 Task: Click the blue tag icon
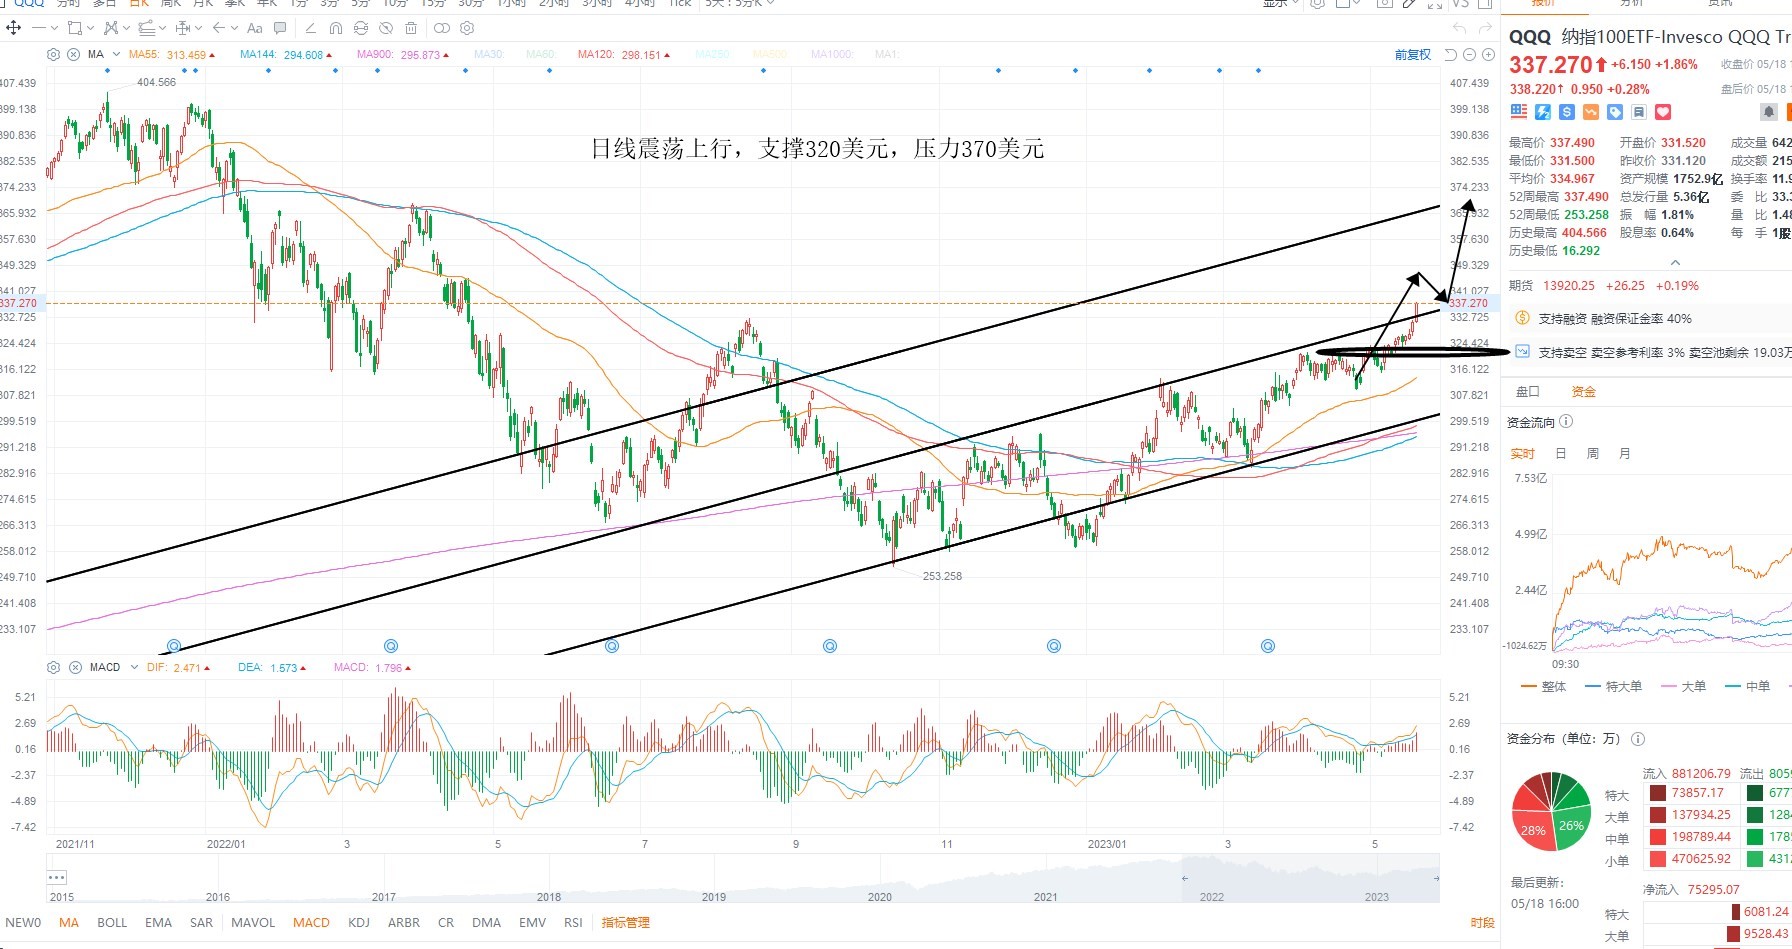click(1615, 112)
